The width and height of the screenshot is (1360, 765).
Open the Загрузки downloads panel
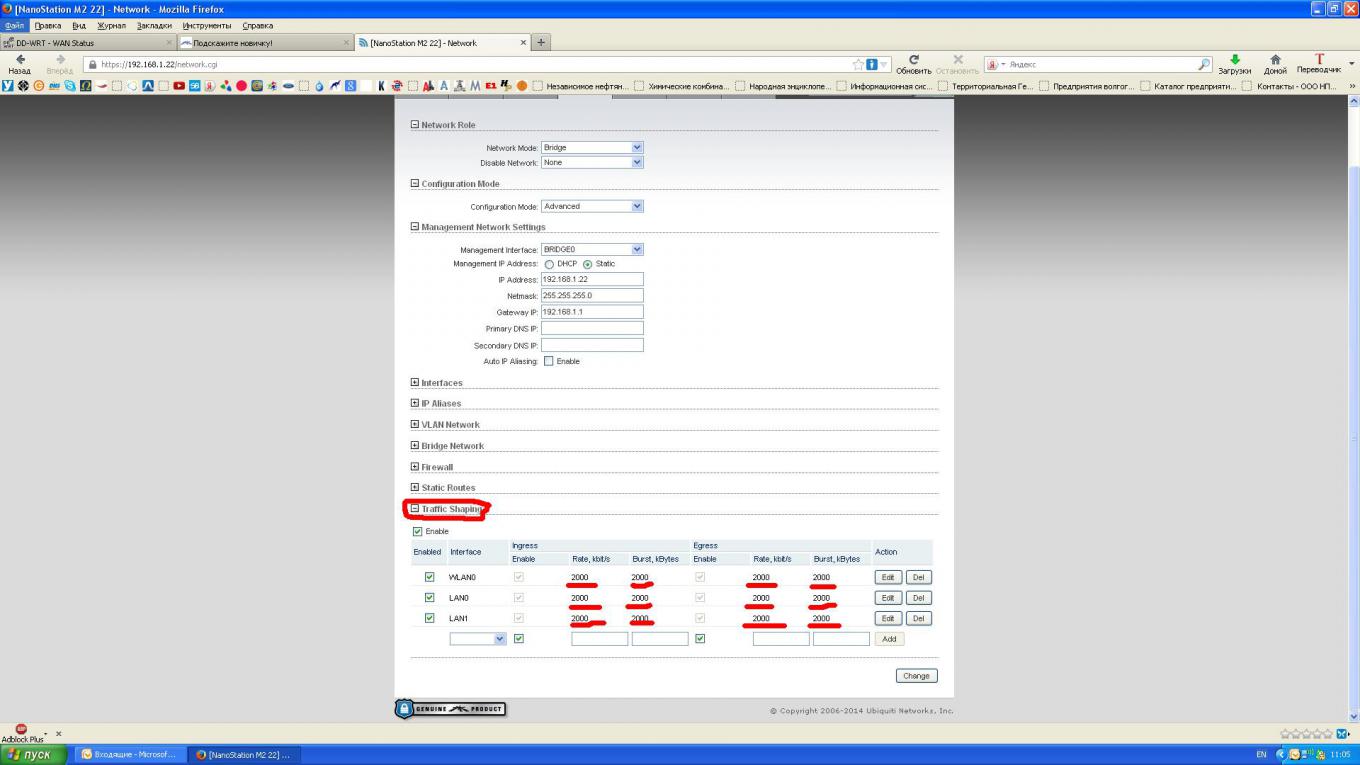[x=1234, y=62]
